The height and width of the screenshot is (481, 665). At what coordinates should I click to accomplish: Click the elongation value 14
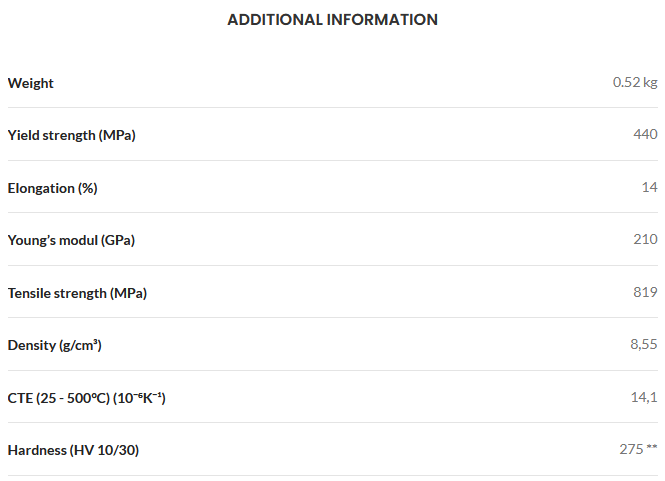click(649, 187)
